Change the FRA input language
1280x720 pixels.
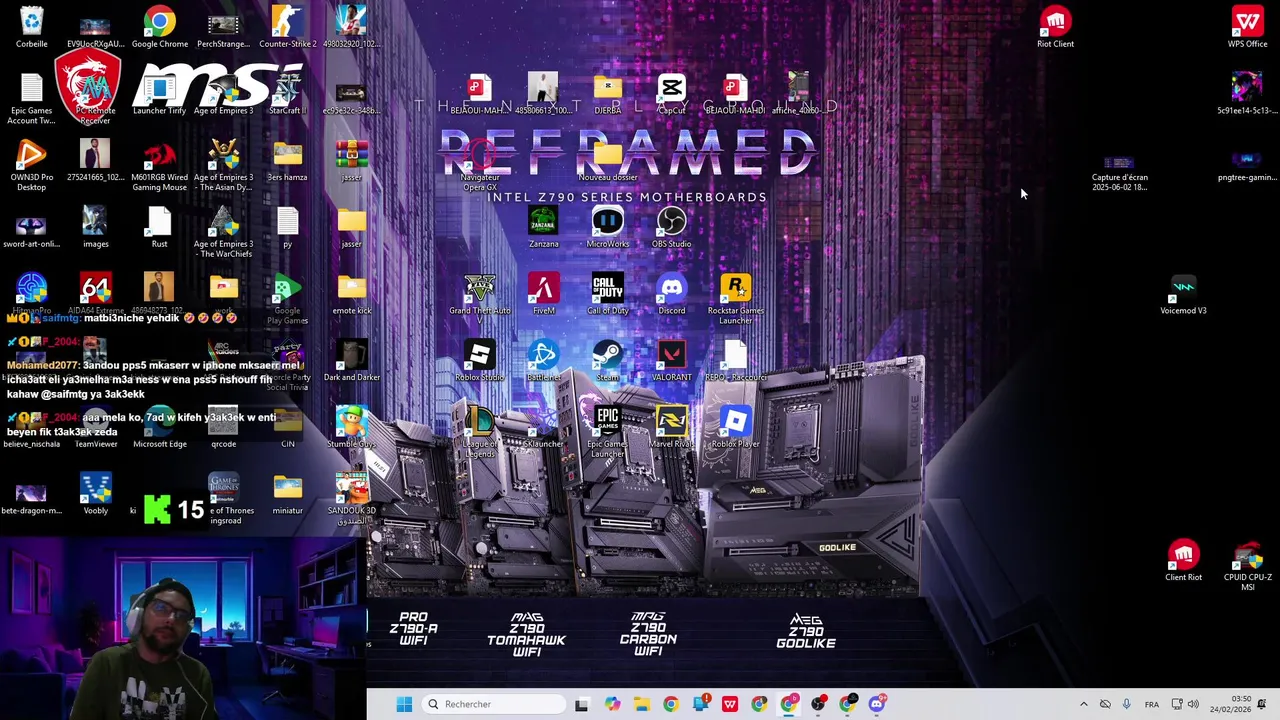pos(1152,704)
